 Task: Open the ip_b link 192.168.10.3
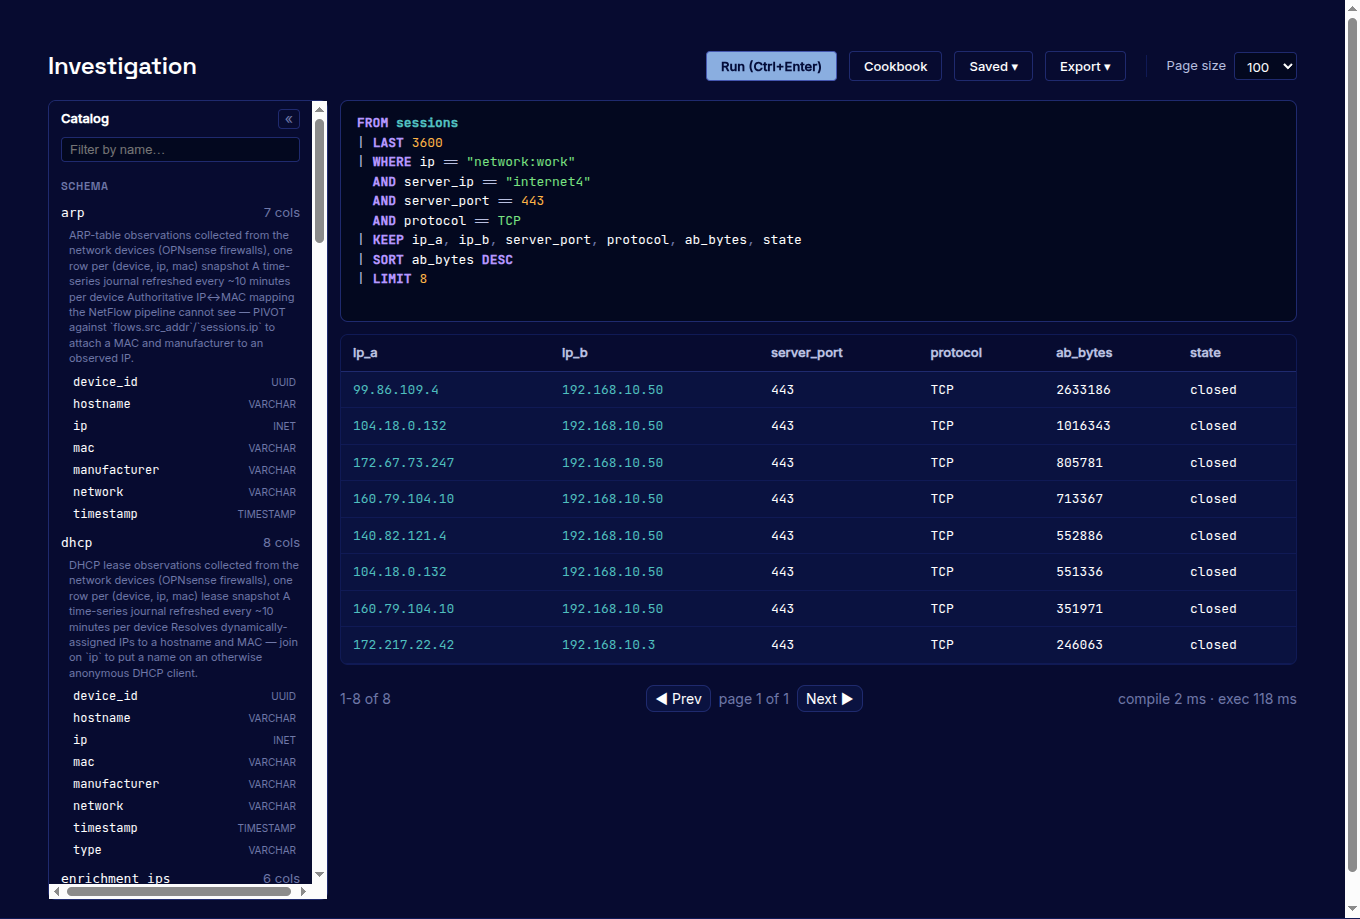click(x=609, y=645)
